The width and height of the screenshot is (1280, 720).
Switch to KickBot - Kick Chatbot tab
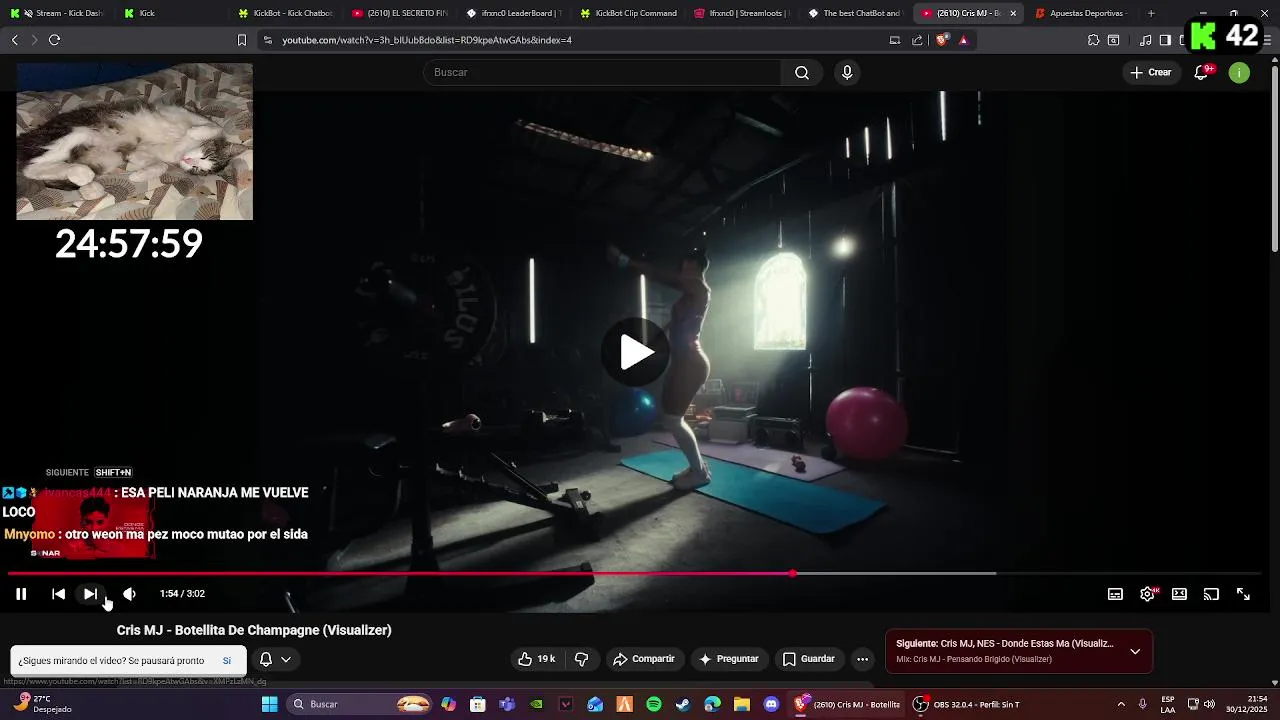pyautogui.click(x=286, y=13)
